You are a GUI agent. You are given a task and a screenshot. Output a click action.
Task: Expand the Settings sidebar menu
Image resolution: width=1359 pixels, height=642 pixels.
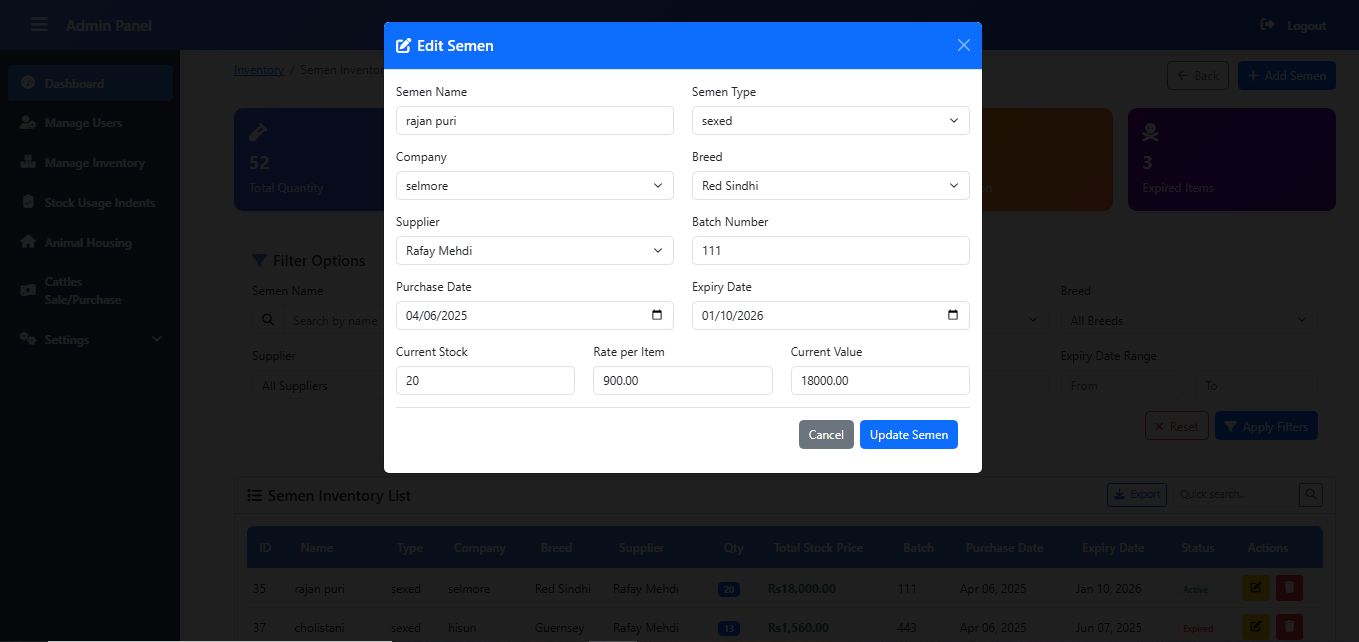click(90, 340)
